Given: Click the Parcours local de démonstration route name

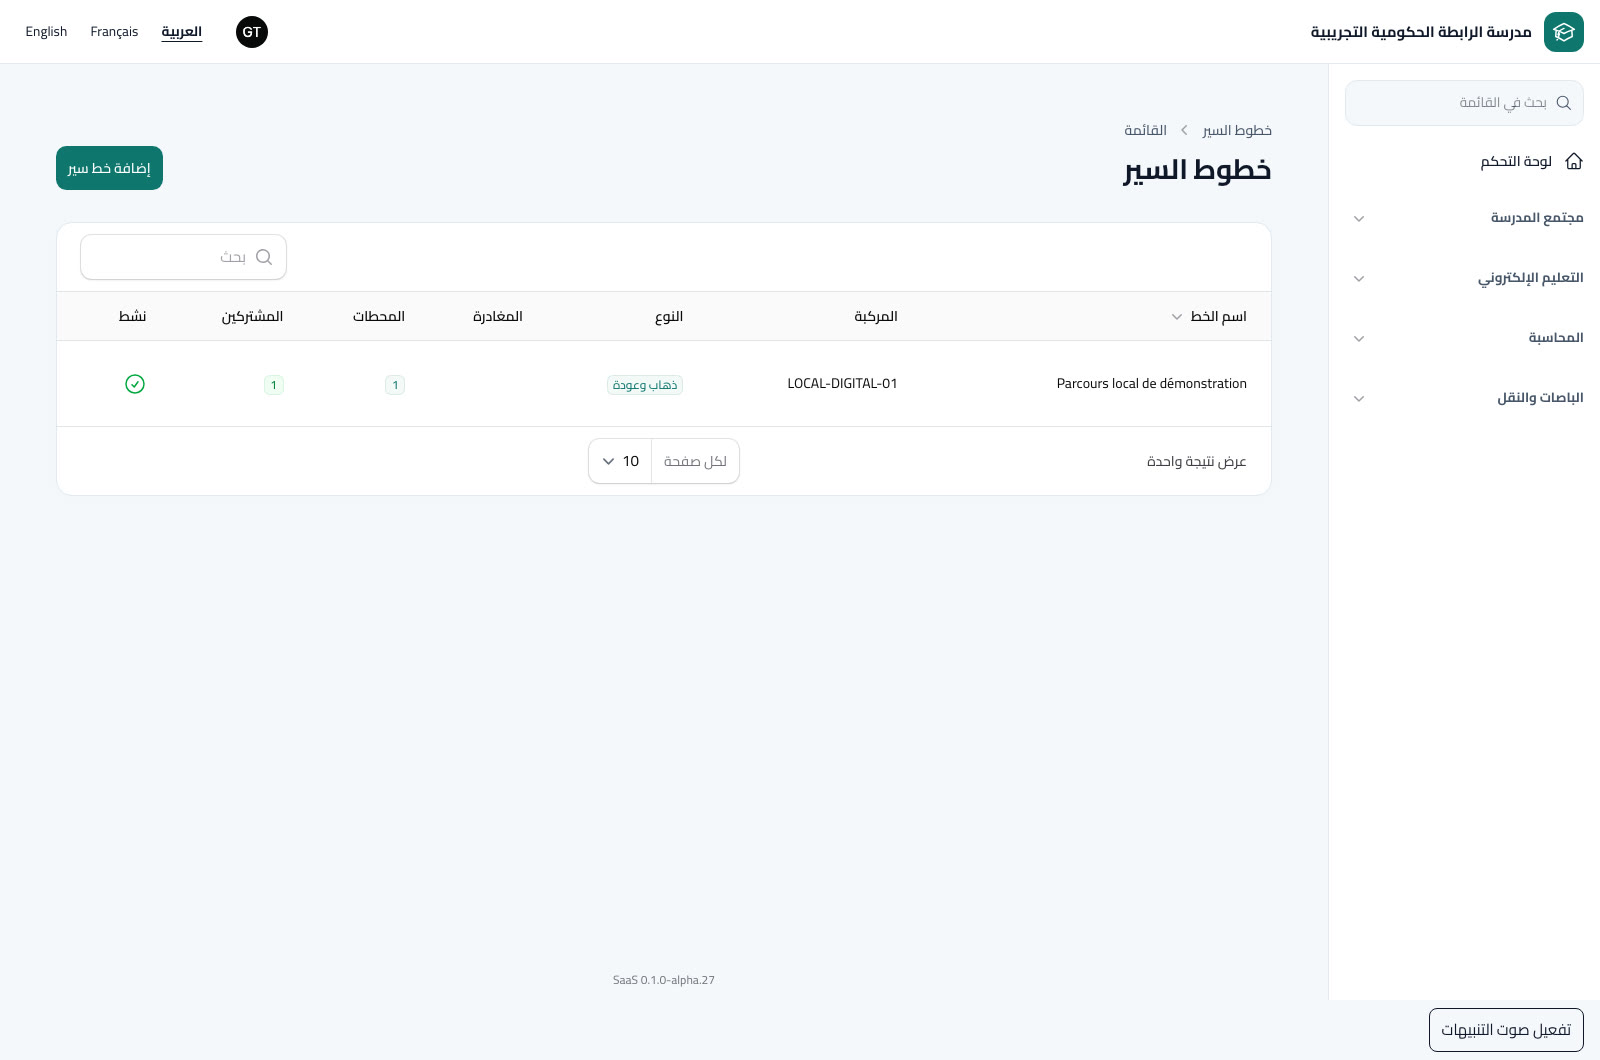Looking at the screenshot, I should click(x=1152, y=384).
